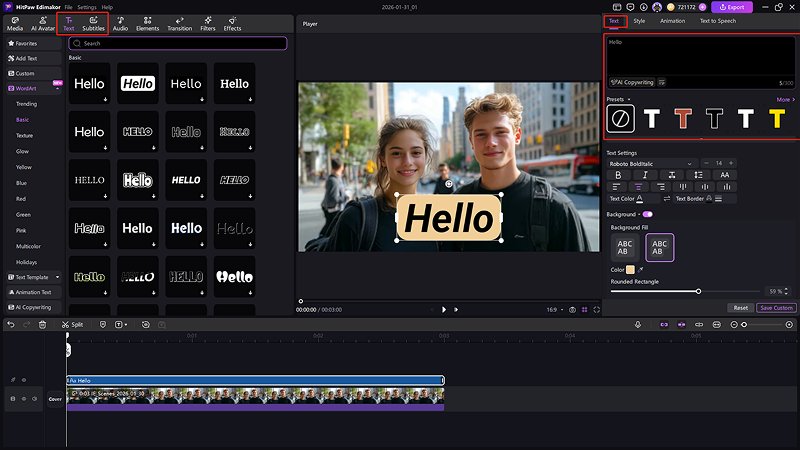Toggle the player grid layout icon
This screenshot has width=800, height=450.
click(585, 310)
